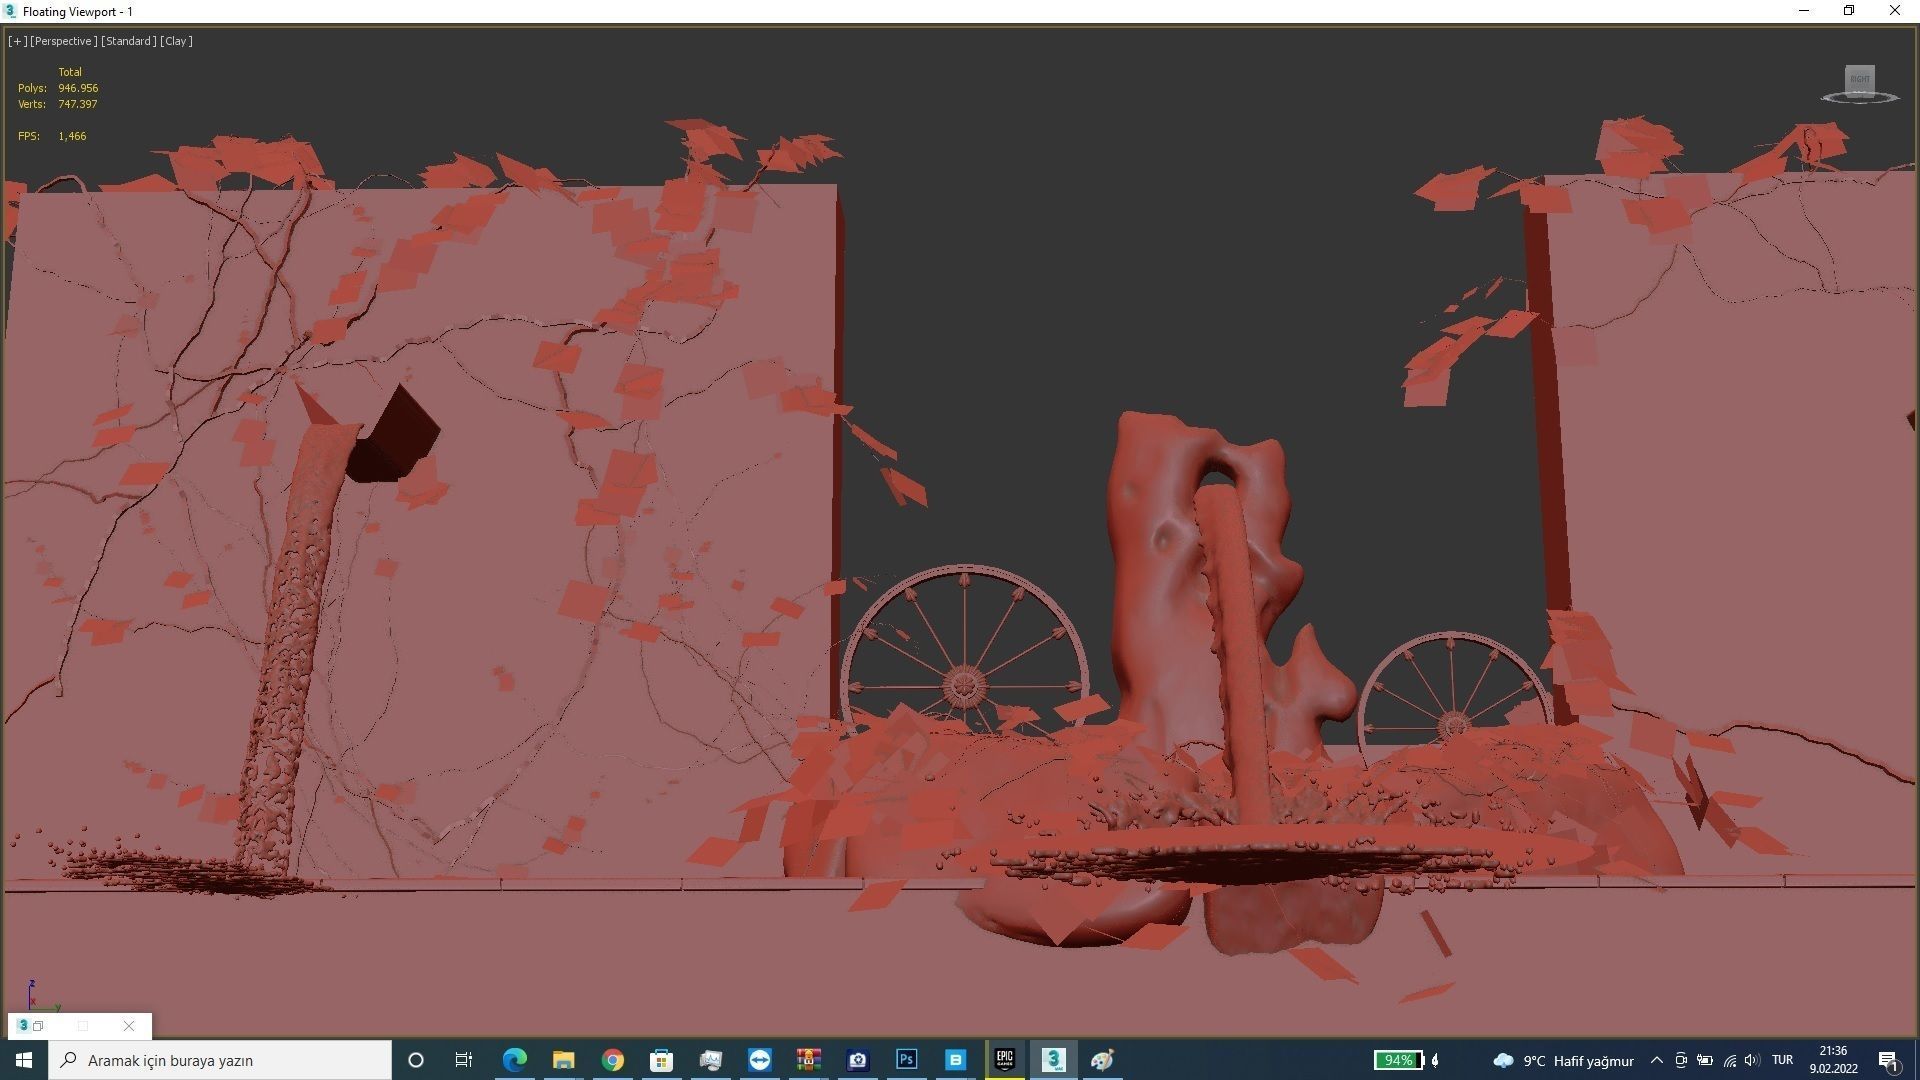Open TeamViewer from the taskbar
Viewport: 1920px width, 1080px height.
pyautogui.click(x=759, y=1060)
